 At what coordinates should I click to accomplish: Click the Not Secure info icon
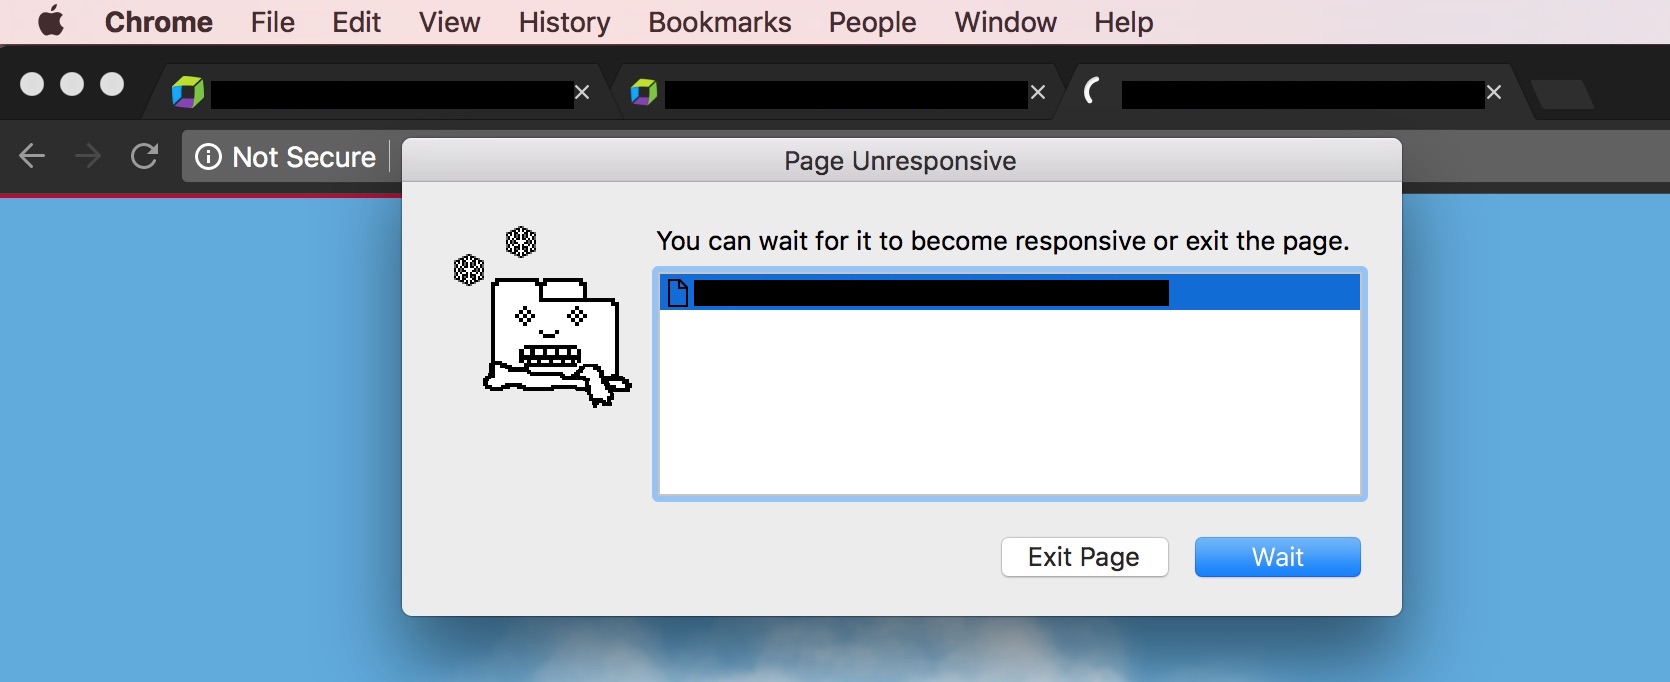(208, 157)
